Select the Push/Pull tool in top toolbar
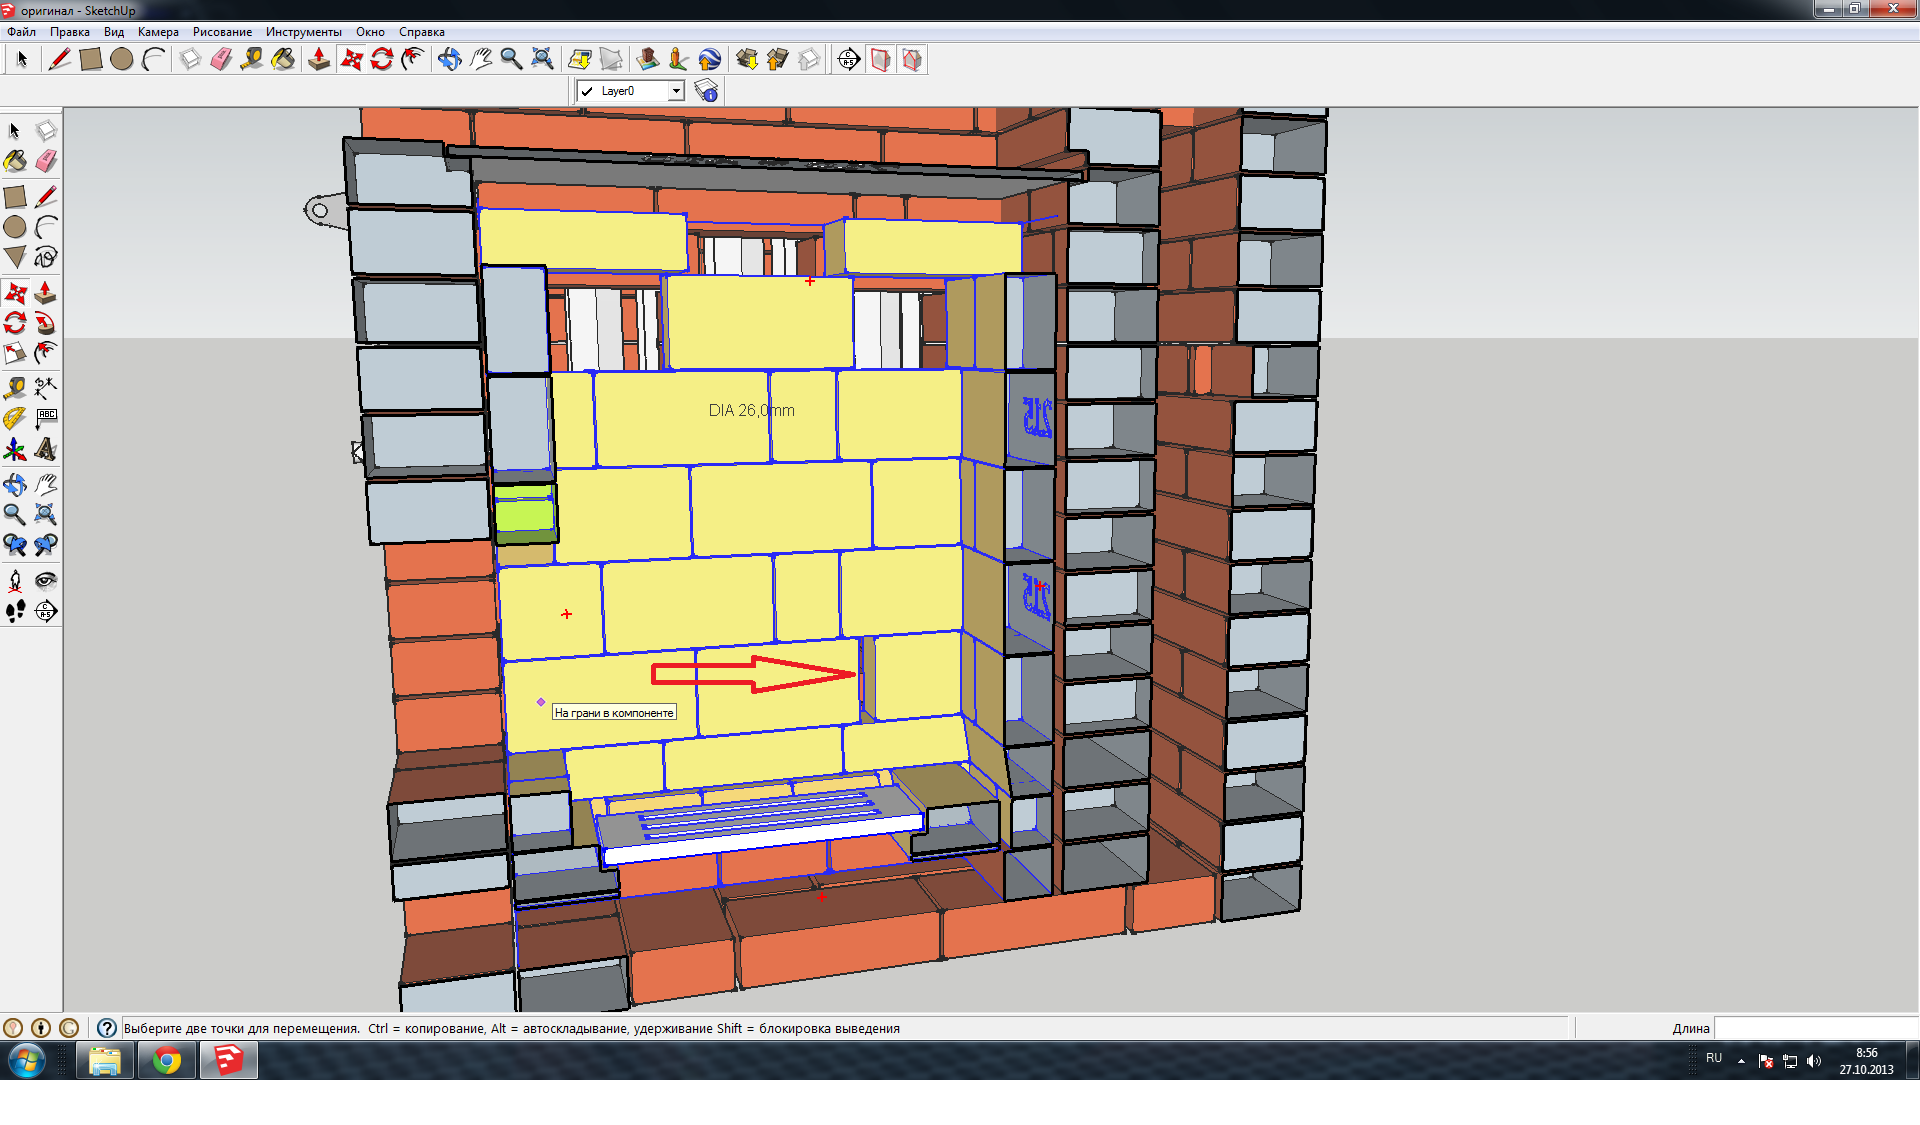 tap(319, 60)
